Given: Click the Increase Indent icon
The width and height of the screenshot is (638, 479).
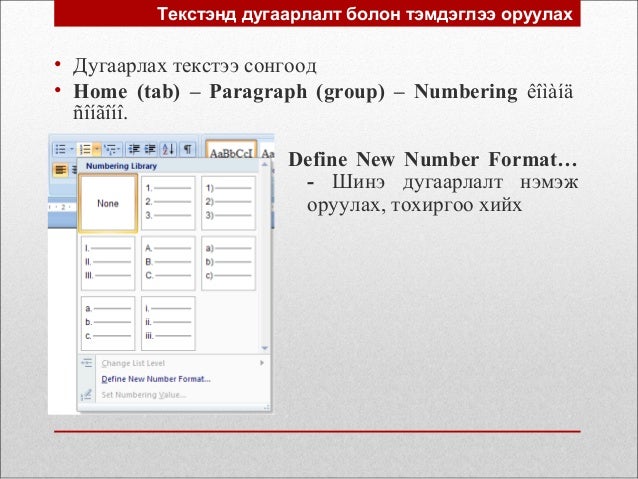Looking at the screenshot, I should click(150, 149).
